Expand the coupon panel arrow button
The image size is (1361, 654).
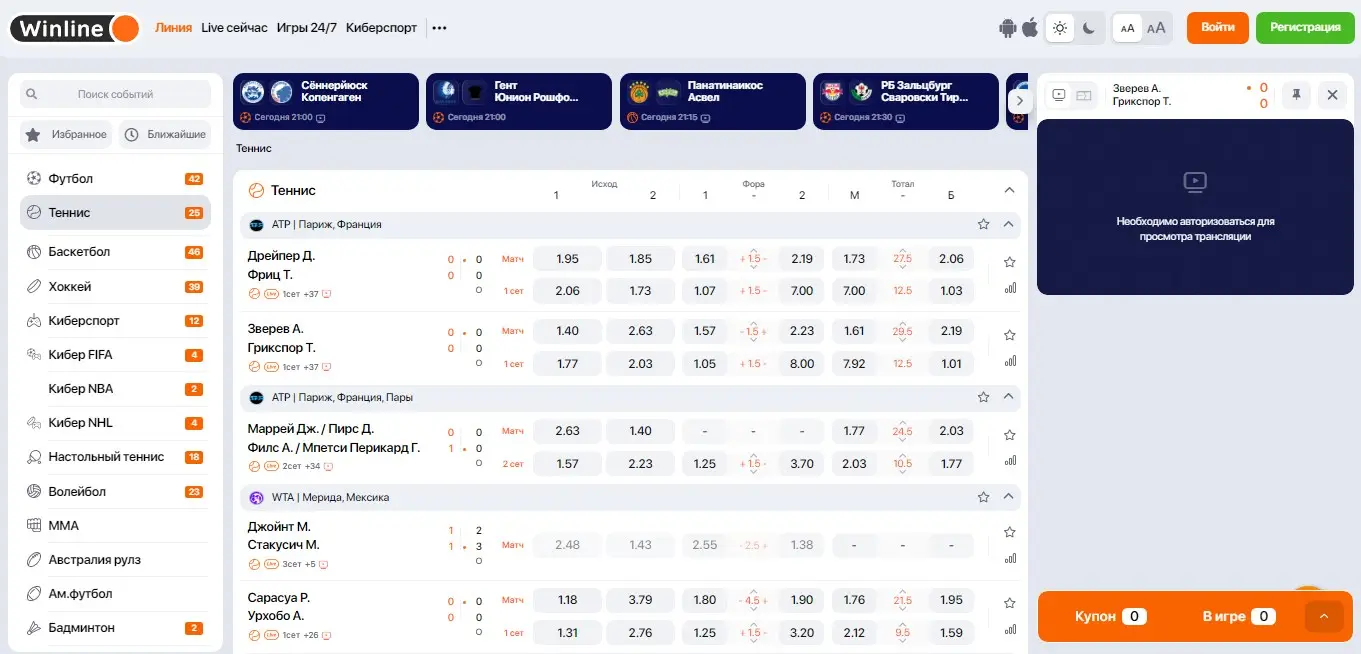tap(1324, 616)
